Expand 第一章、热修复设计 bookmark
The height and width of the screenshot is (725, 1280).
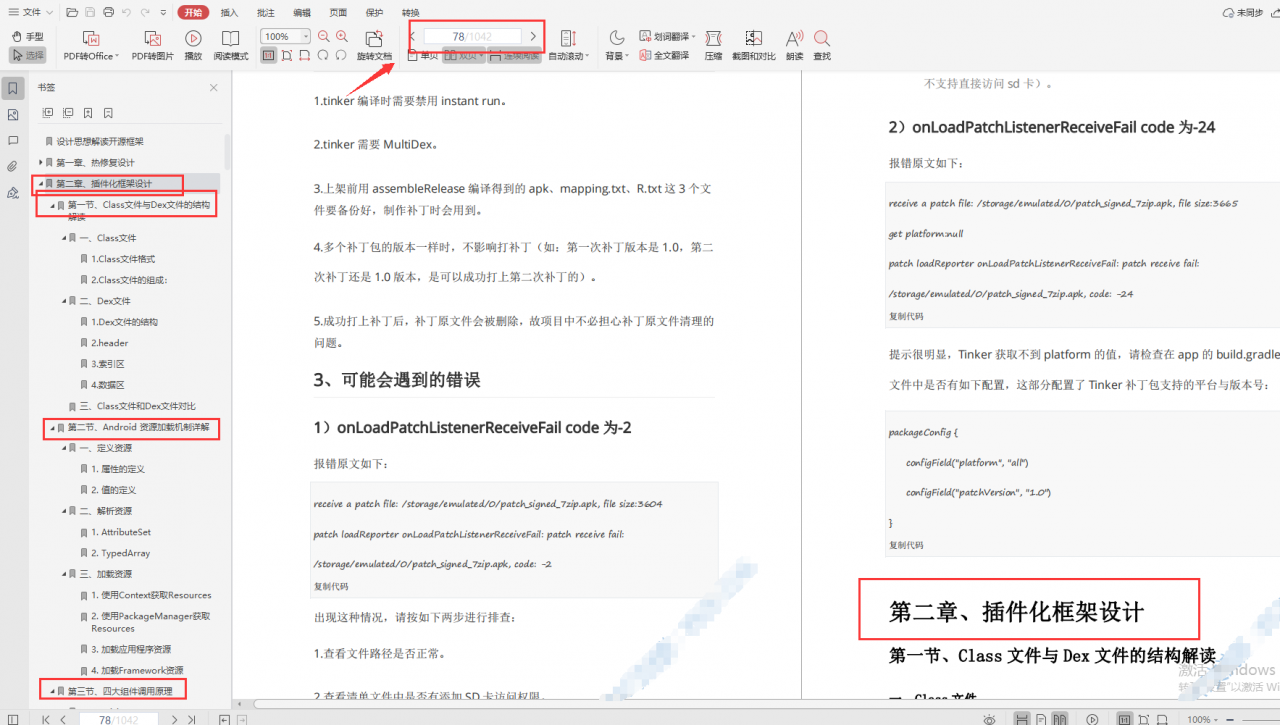point(41,162)
